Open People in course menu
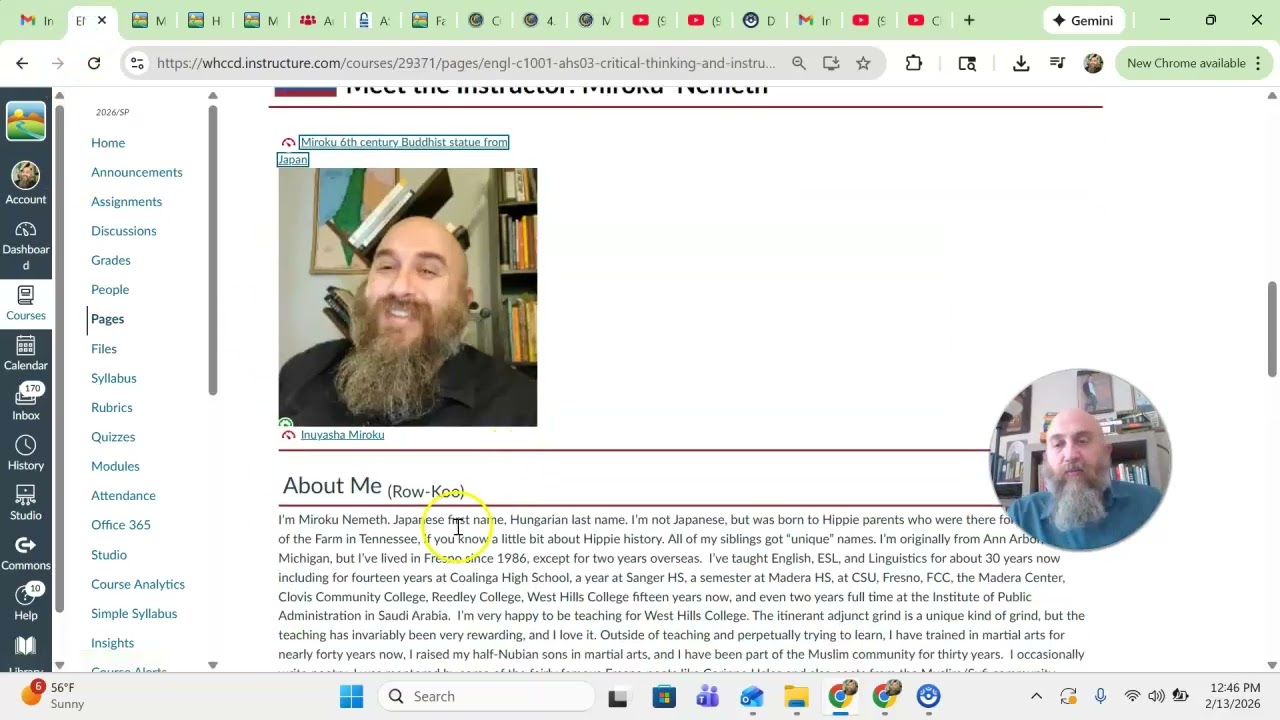This screenshot has height=720, width=1280. pos(110,289)
